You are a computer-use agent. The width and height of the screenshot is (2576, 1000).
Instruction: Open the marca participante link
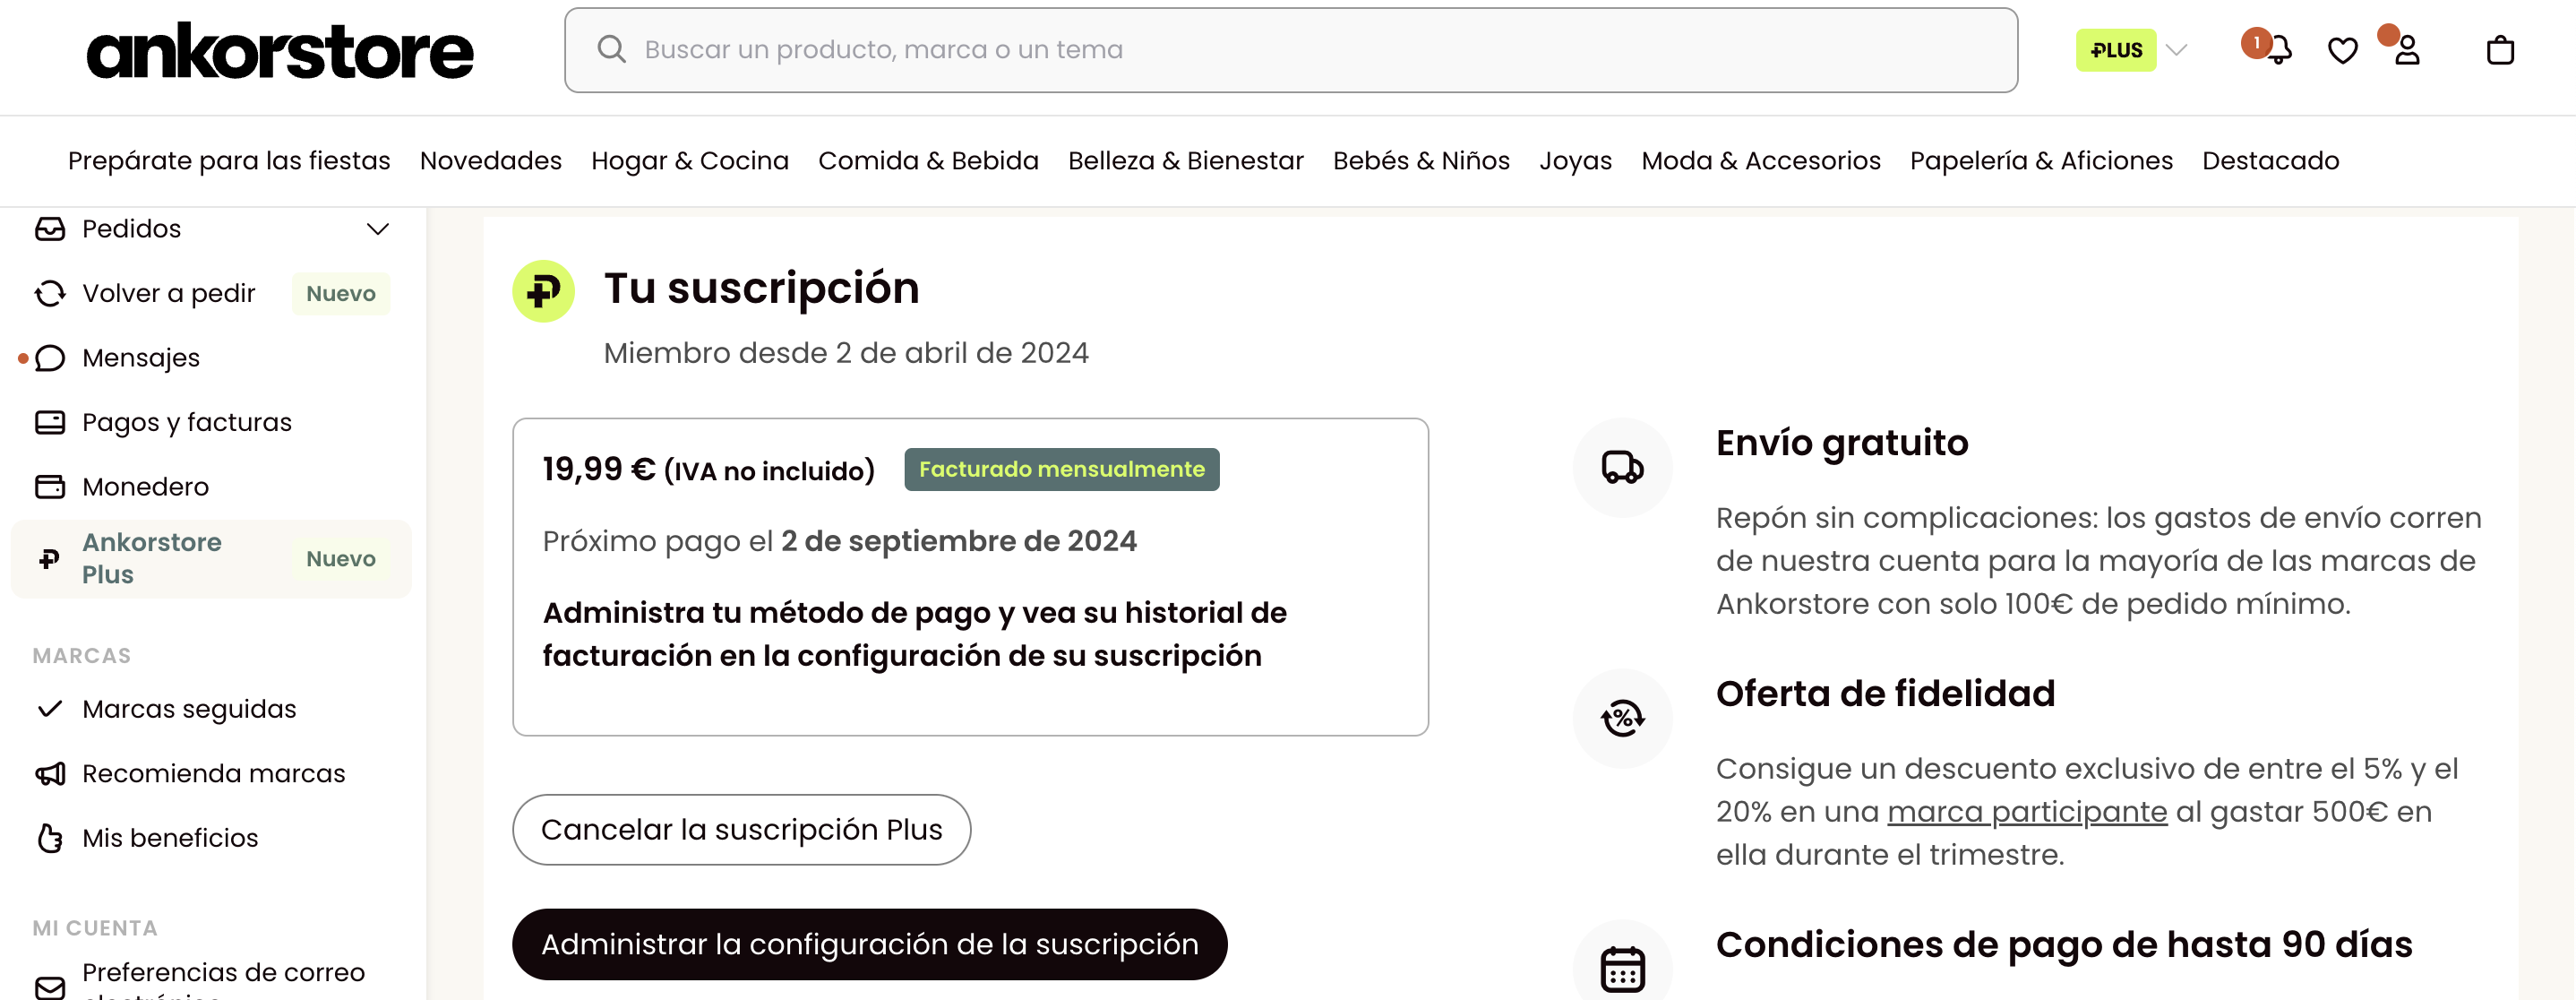(x=2026, y=811)
